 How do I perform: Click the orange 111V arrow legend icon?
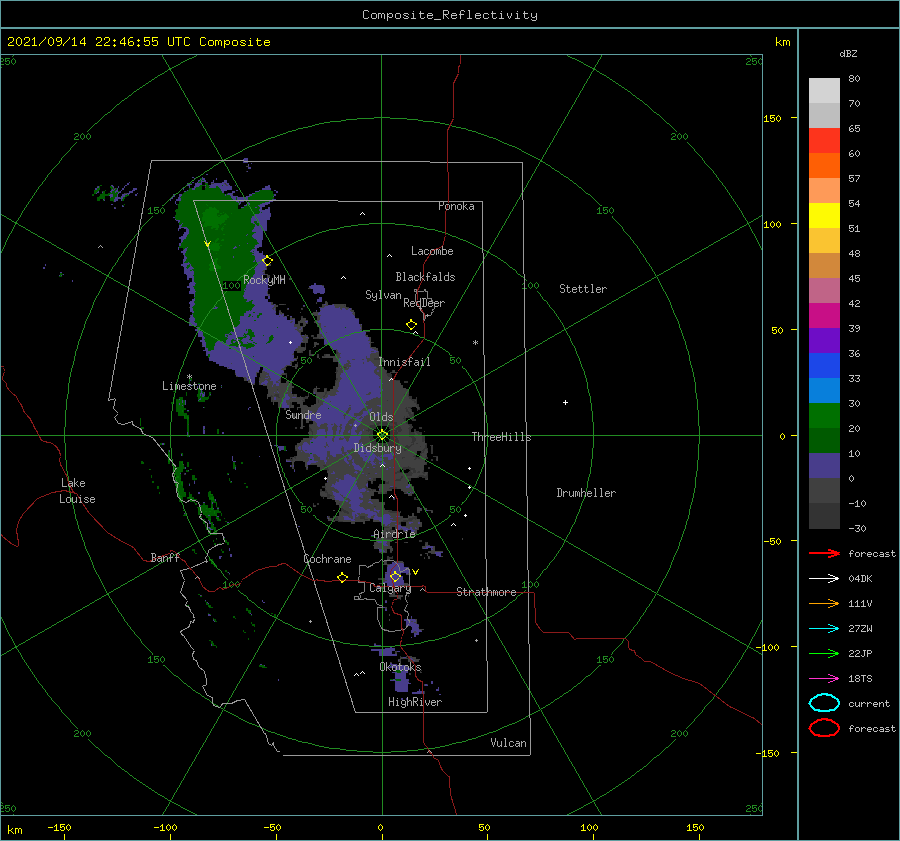pos(824,603)
